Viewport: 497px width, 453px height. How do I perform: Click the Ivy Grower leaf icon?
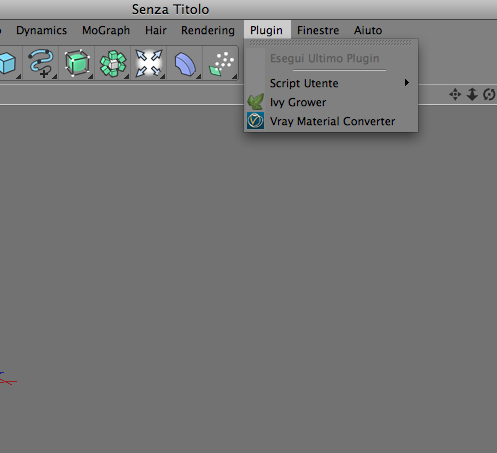click(x=256, y=102)
